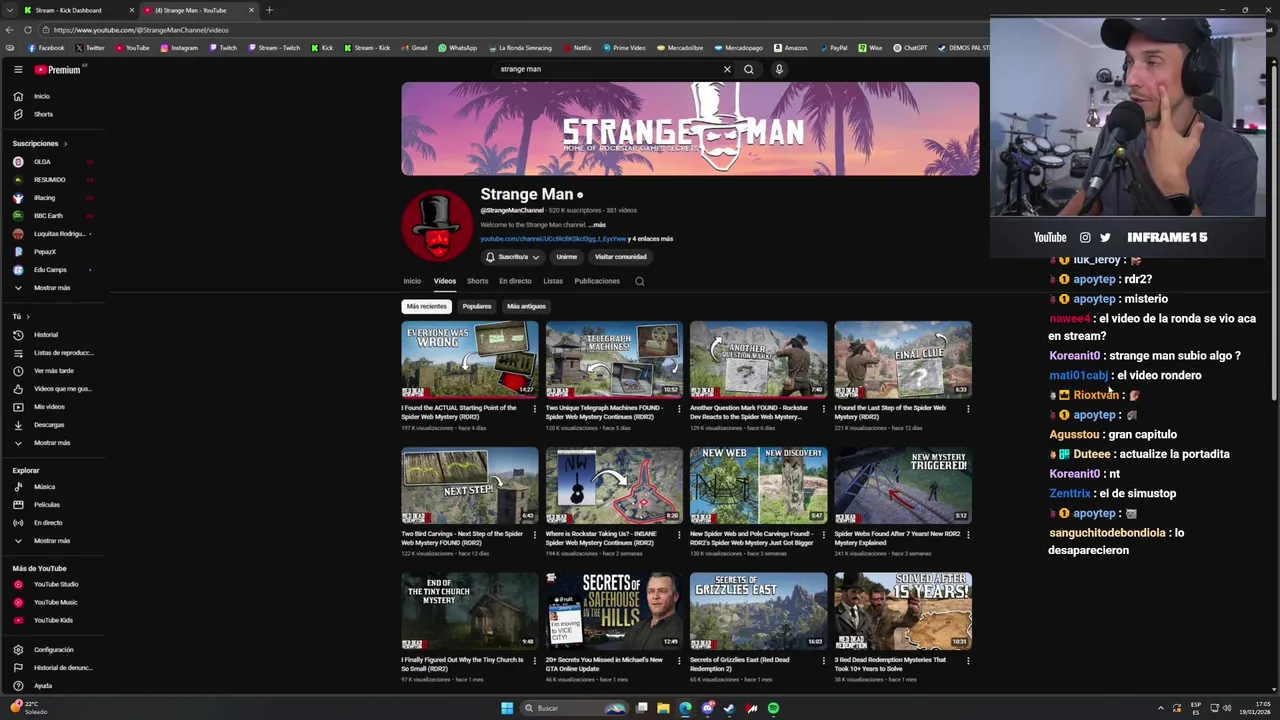Switch to channel Shorts tab

tap(478, 281)
